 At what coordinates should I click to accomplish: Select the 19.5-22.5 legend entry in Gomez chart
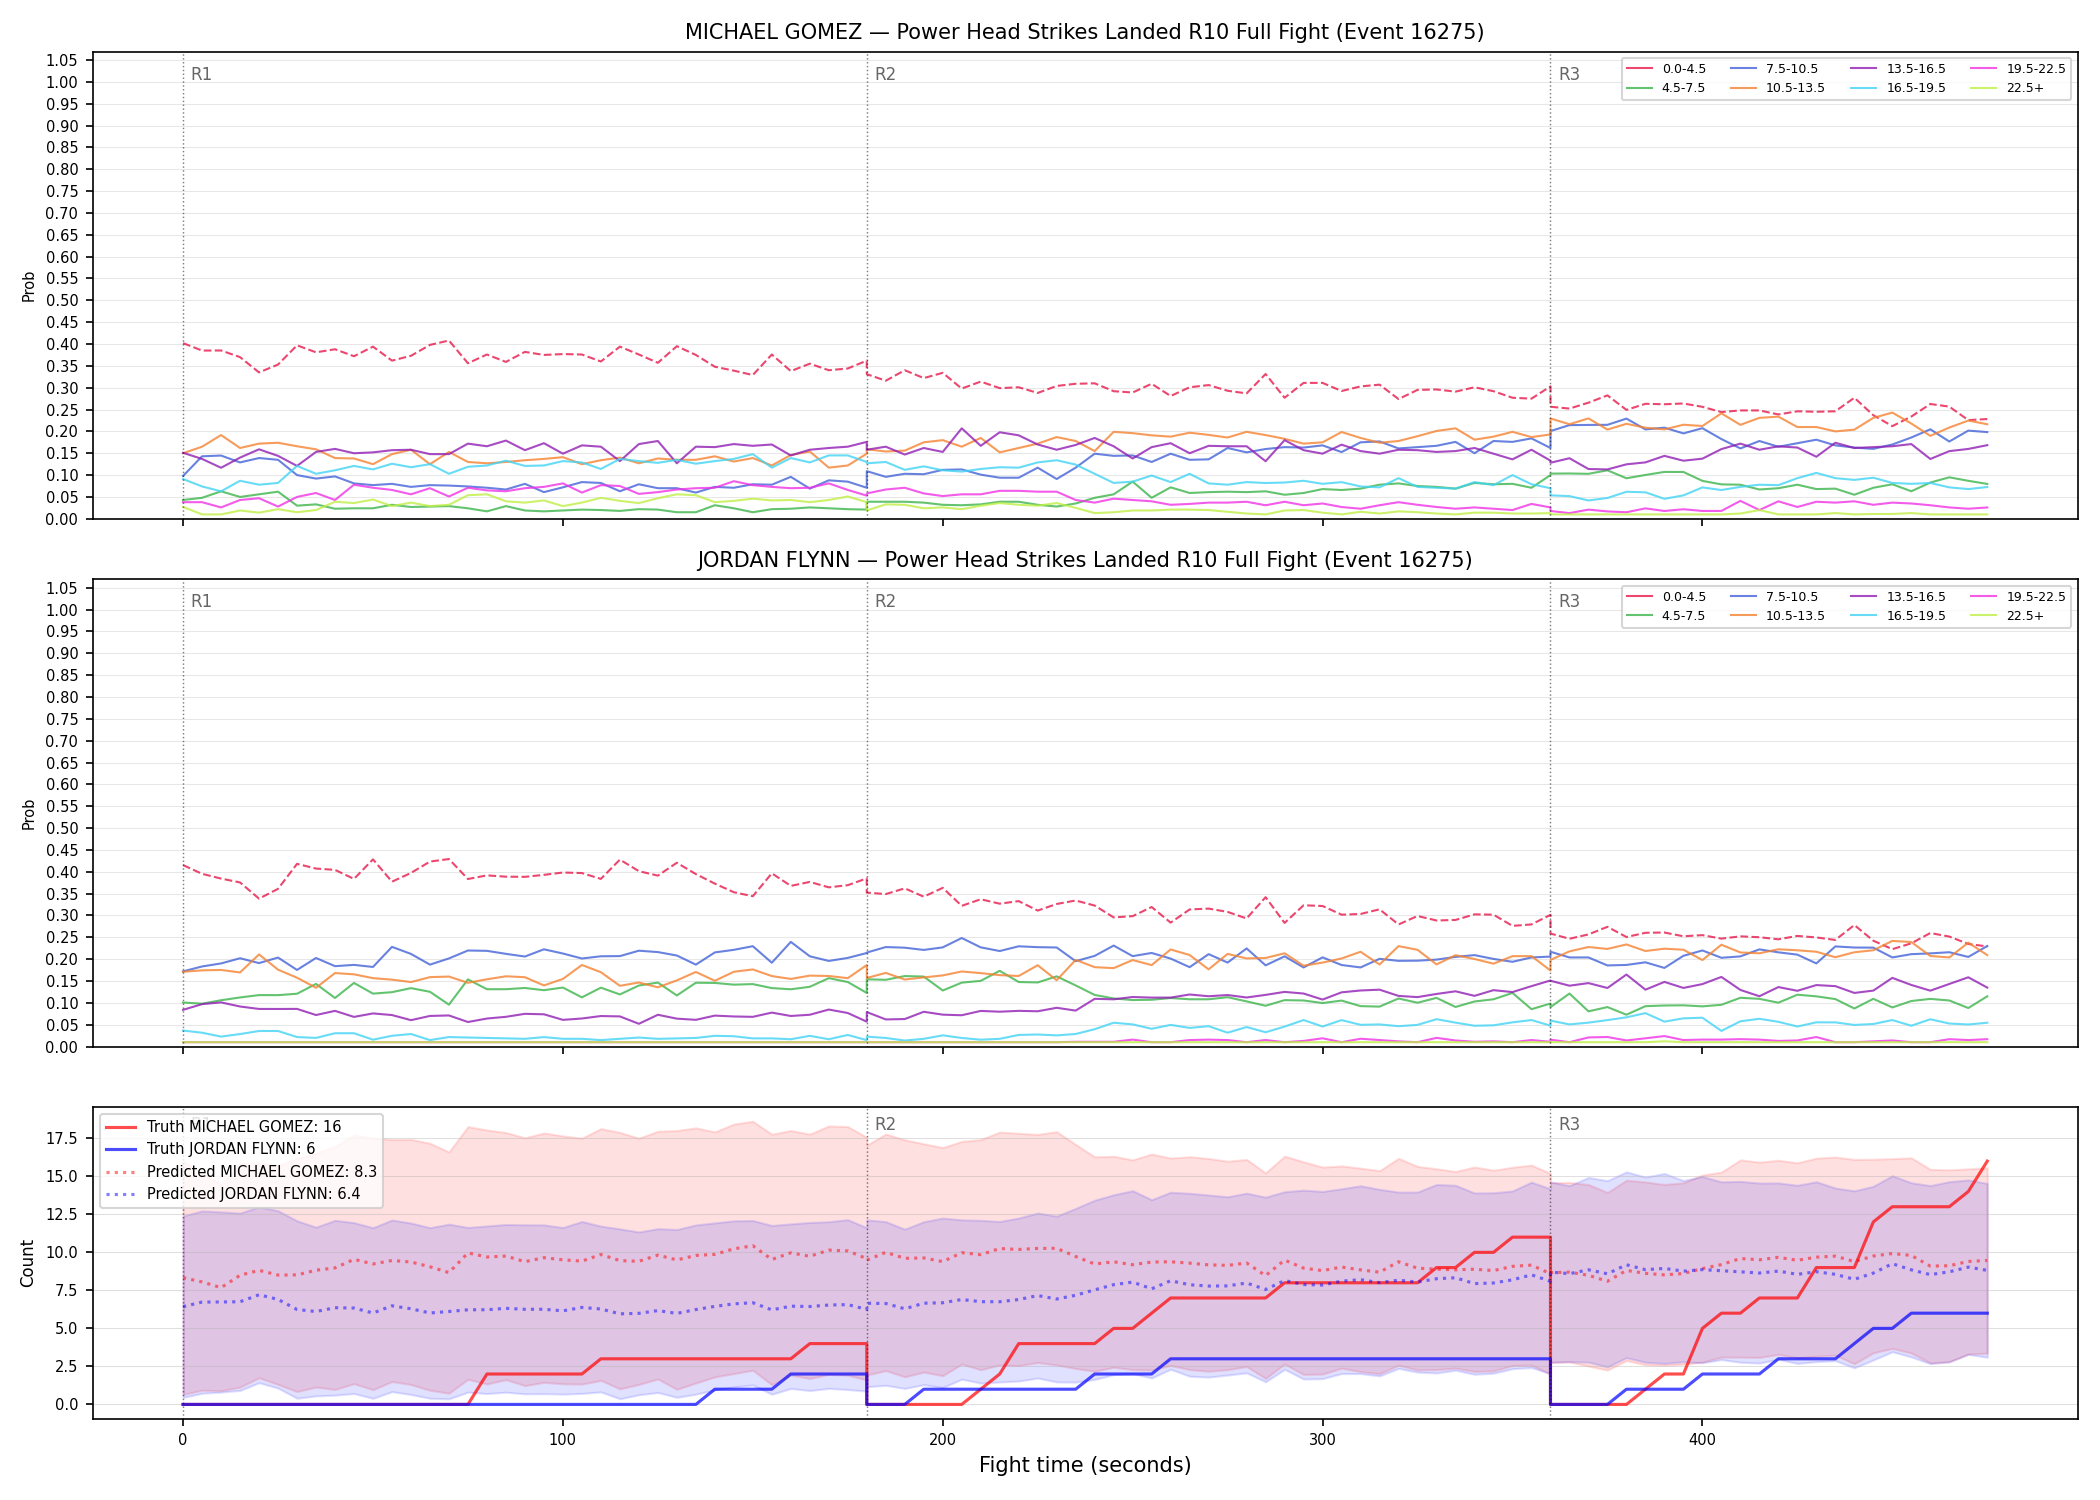tap(2016, 69)
